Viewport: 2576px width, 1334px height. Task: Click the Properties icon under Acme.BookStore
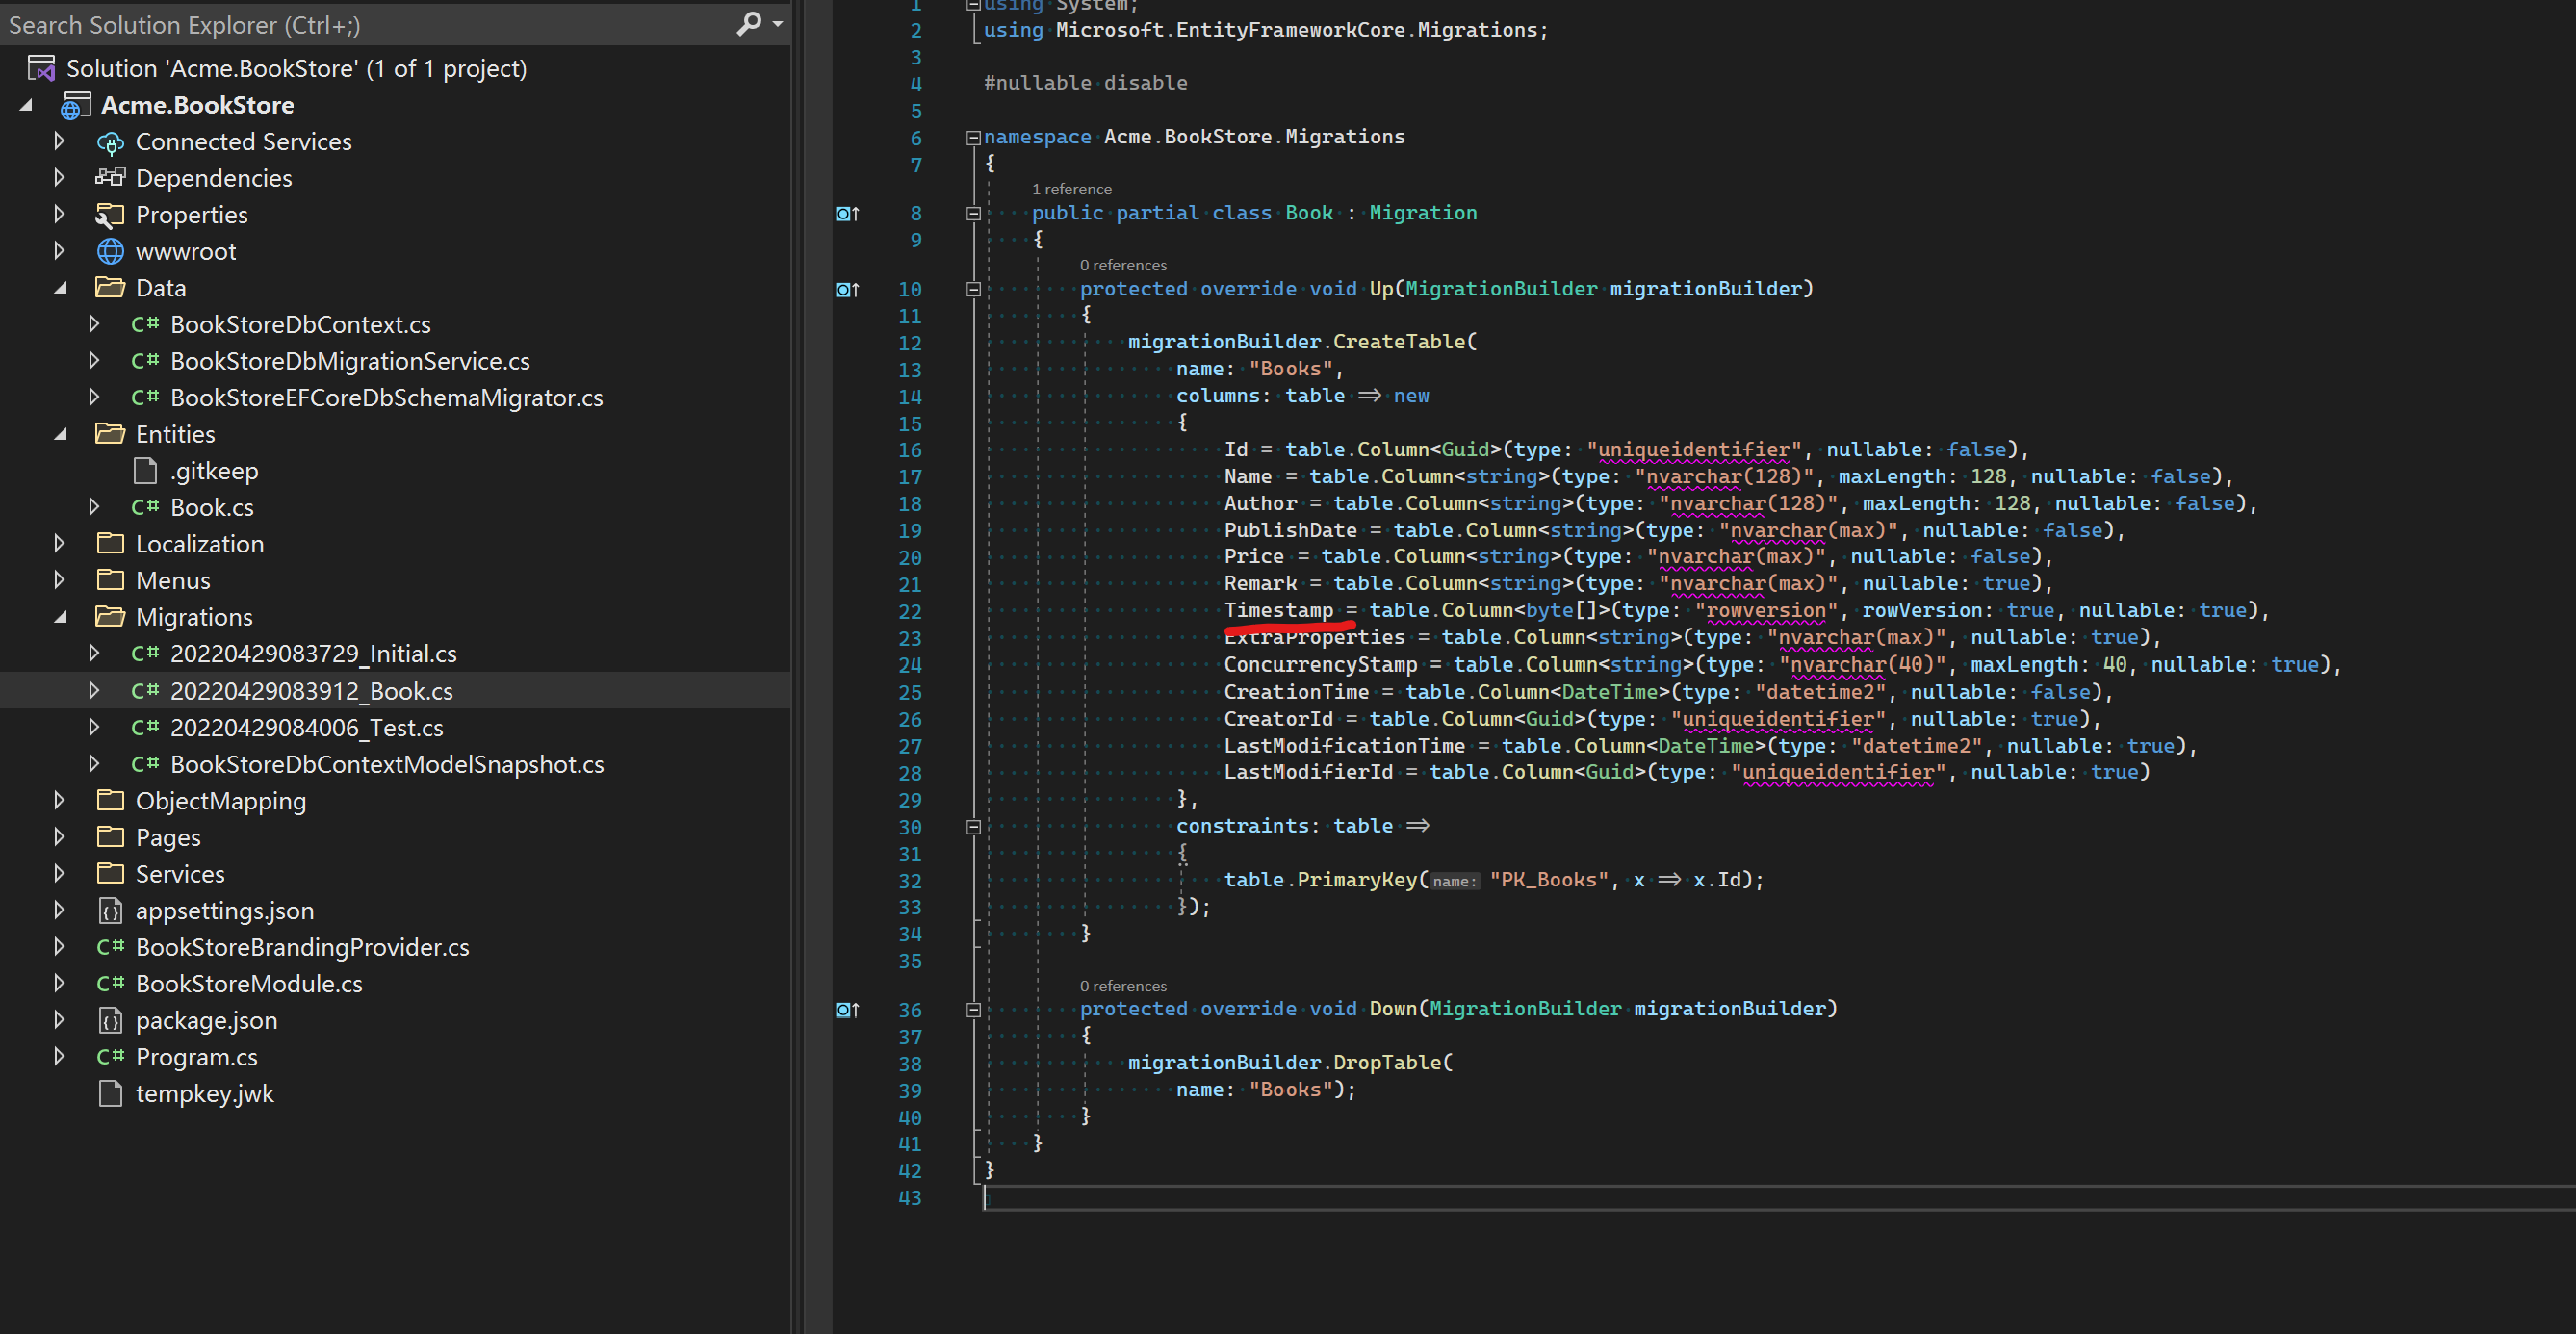(x=111, y=214)
